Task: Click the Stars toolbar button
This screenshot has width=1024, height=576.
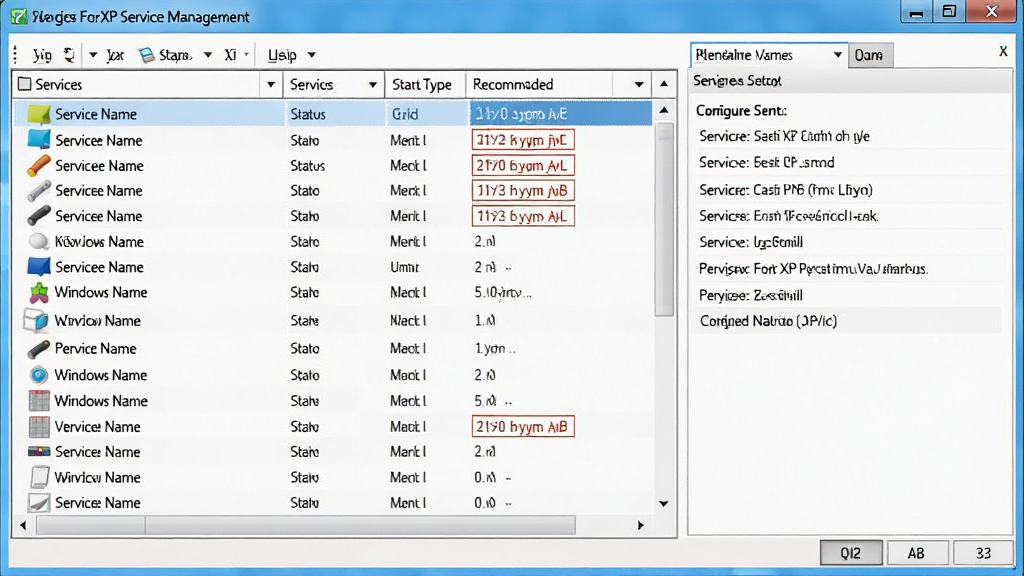Action: tap(166, 55)
